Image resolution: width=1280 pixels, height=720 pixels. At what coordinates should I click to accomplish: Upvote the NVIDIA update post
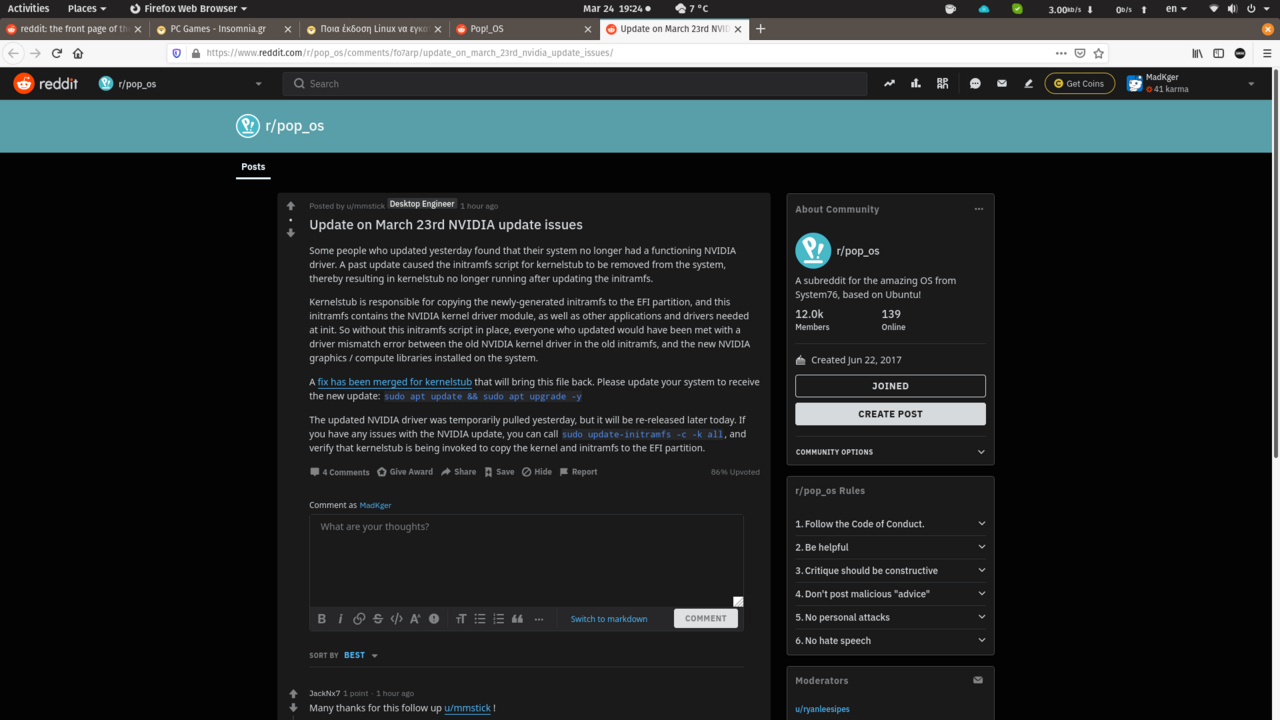click(291, 206)
